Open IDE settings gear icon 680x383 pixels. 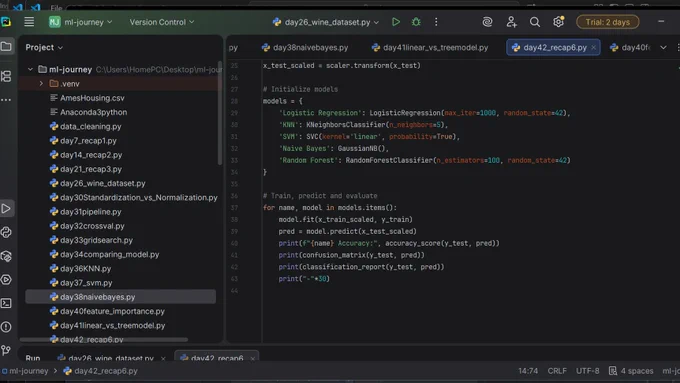pos(559,22)
